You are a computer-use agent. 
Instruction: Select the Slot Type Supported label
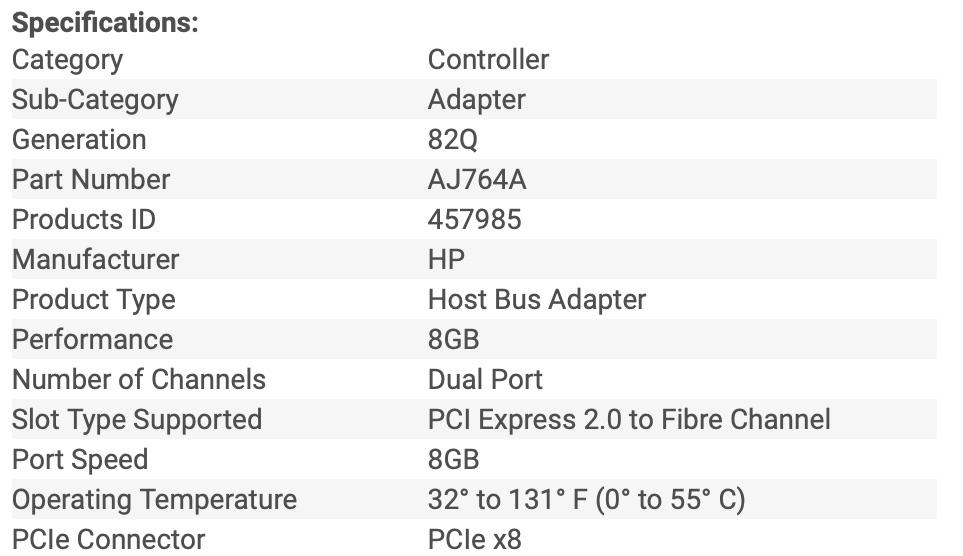coord(137,420)
